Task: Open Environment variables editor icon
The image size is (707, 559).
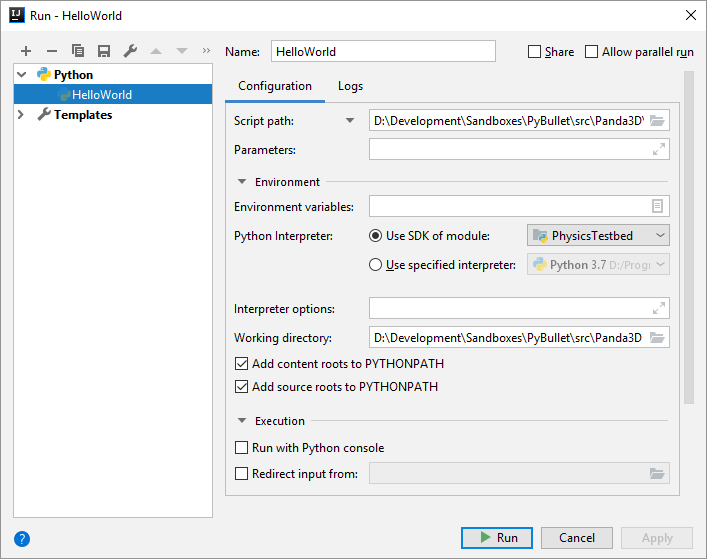Action: (x=657, y=206)
